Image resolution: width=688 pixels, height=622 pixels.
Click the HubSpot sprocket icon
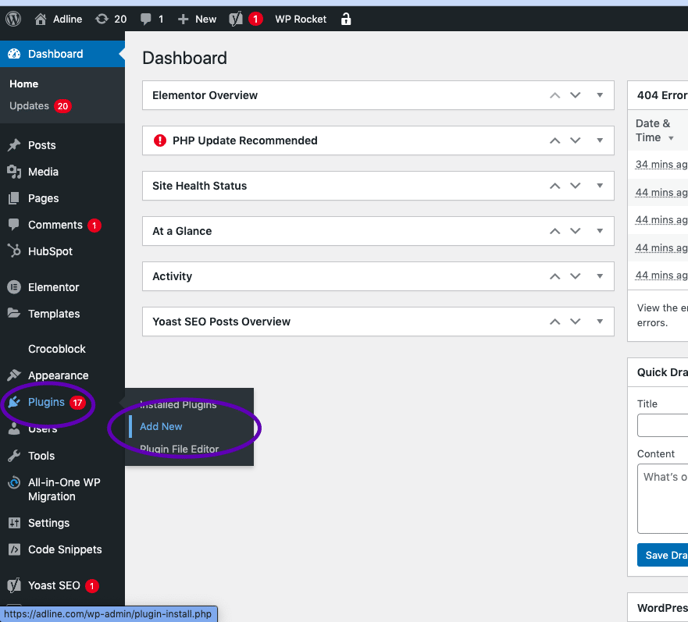14,251
